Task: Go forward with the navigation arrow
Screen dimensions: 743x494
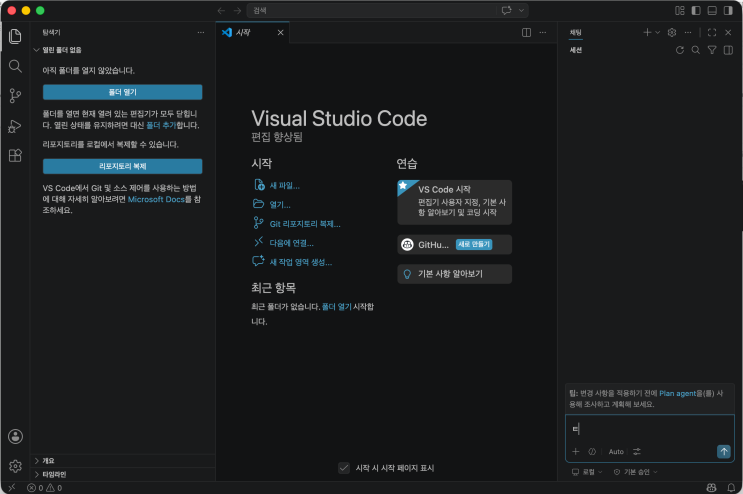Action: pyautogui.click(x=237, y=10)
